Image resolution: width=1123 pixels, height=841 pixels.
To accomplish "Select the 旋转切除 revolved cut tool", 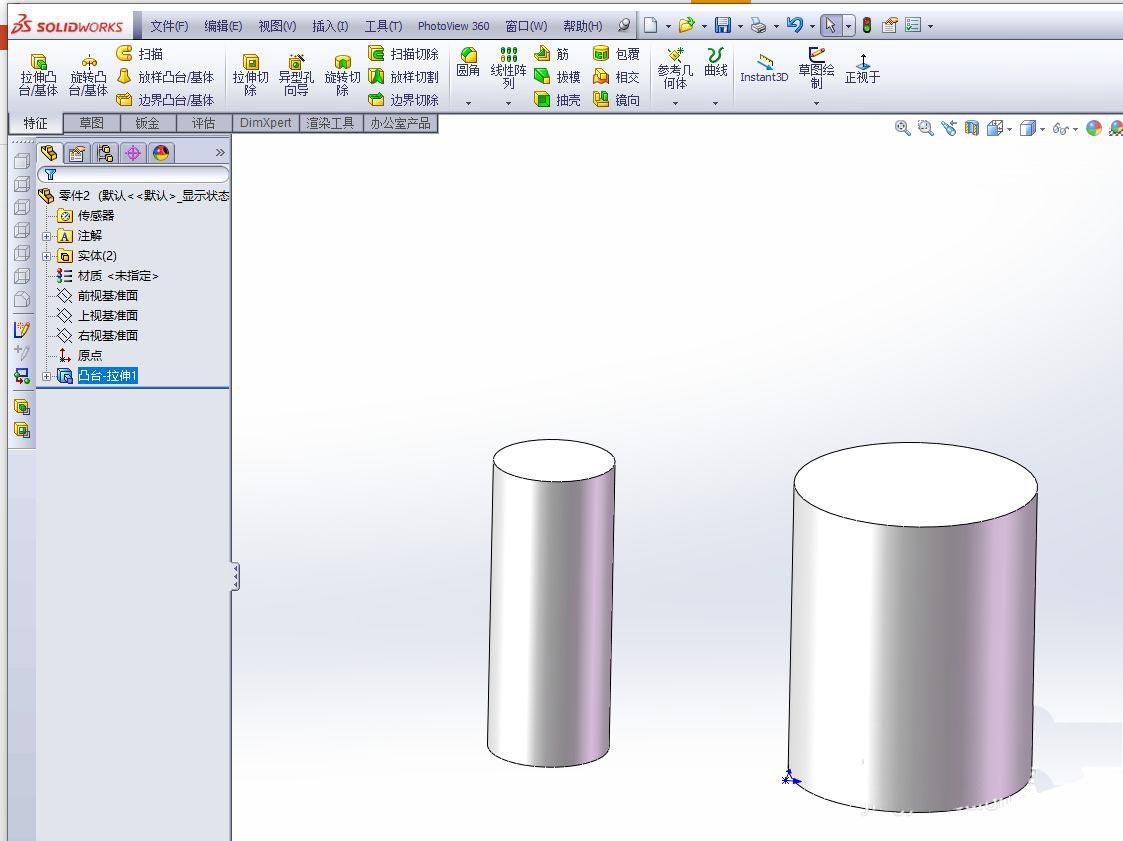I will (342, 75).
